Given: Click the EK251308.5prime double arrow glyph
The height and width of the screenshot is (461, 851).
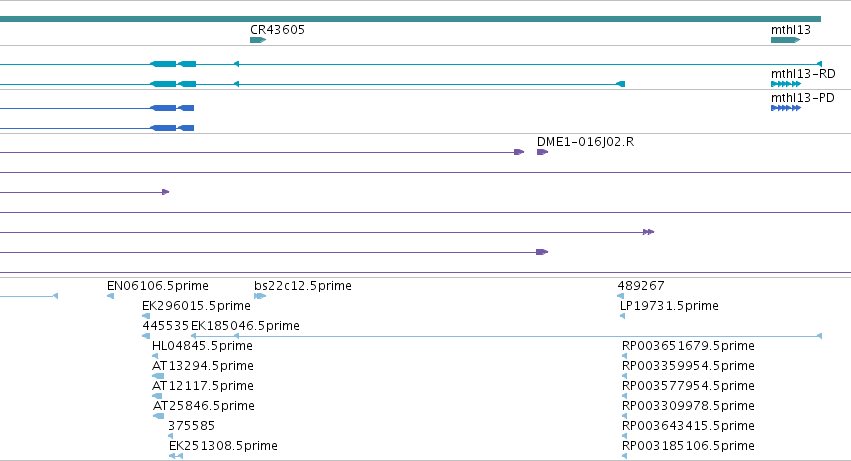Looking at the screenshot, I should (x=176, y=456).
